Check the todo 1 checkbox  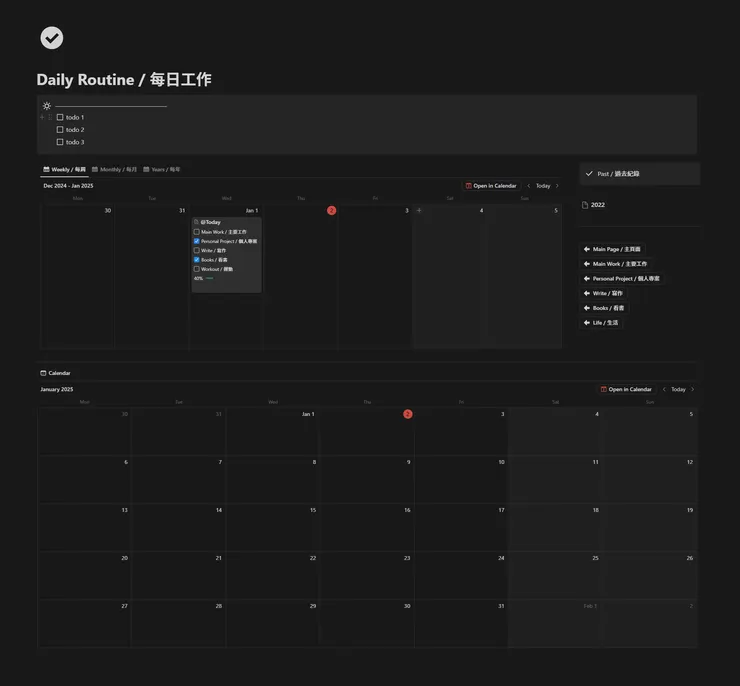pos(60,117)
